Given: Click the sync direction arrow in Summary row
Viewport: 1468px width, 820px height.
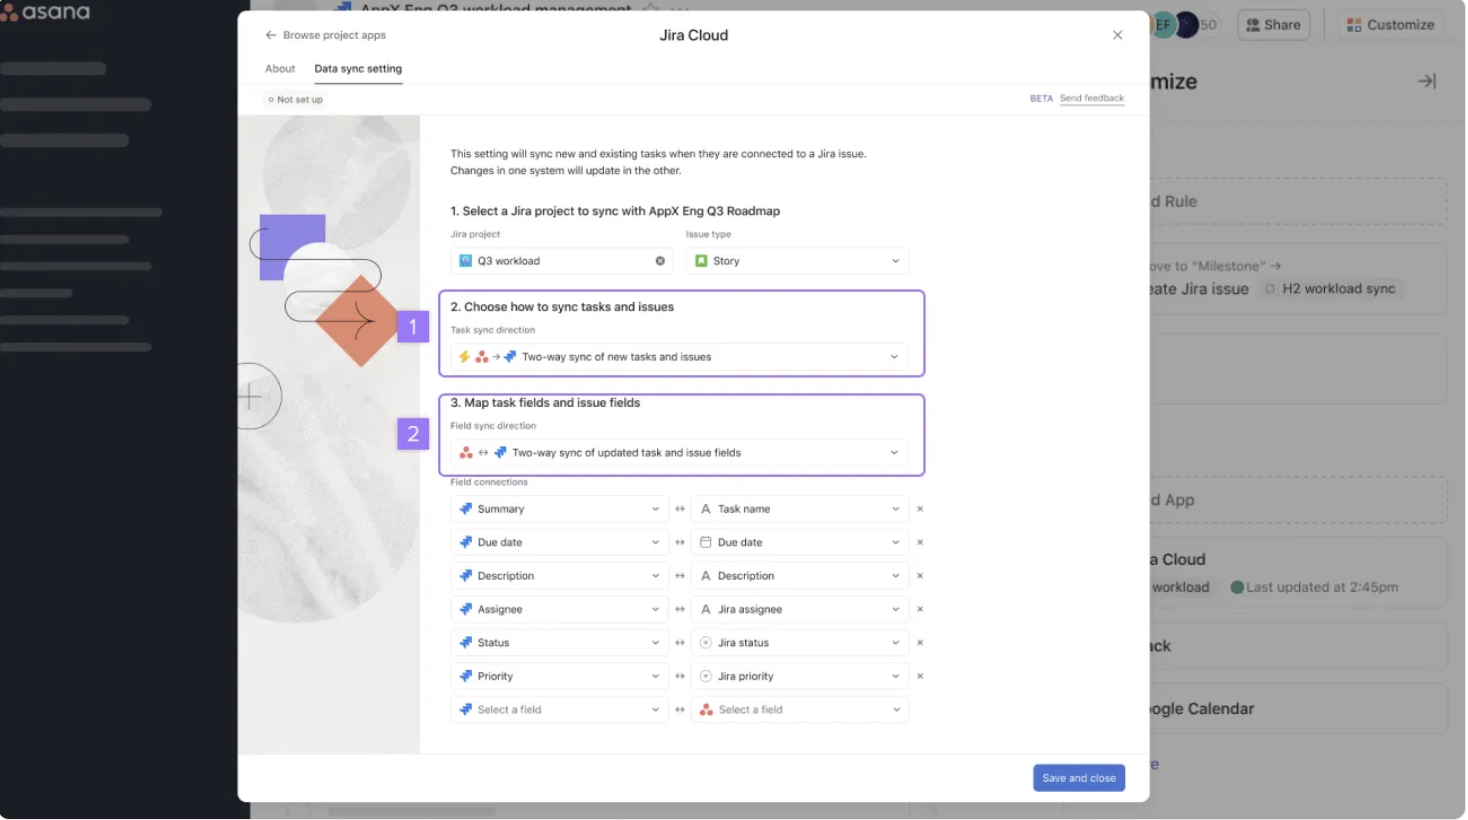Looking at the screenshot, I should 680,509.
